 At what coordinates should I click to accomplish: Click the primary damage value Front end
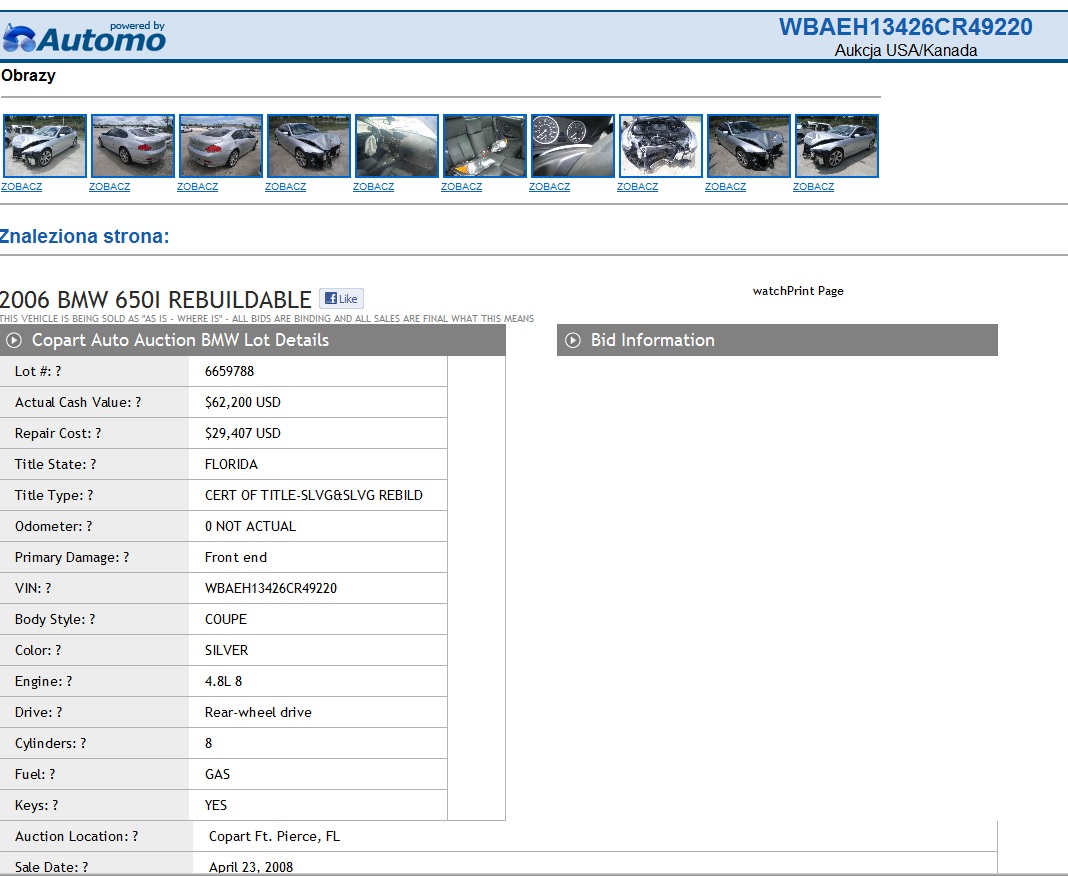coord(236,557)
